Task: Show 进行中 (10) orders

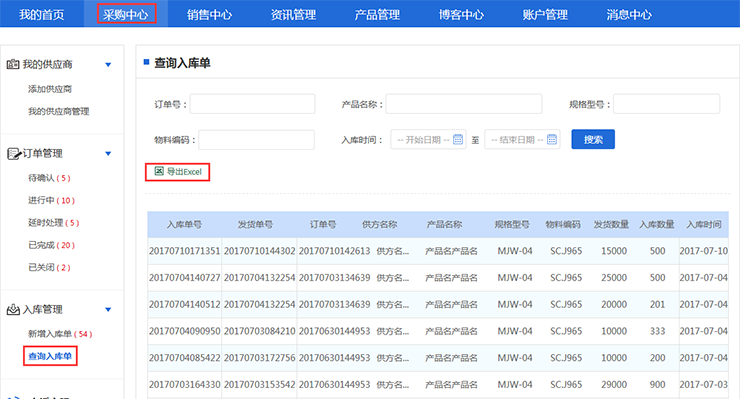Action: click(x=51, y=200)
